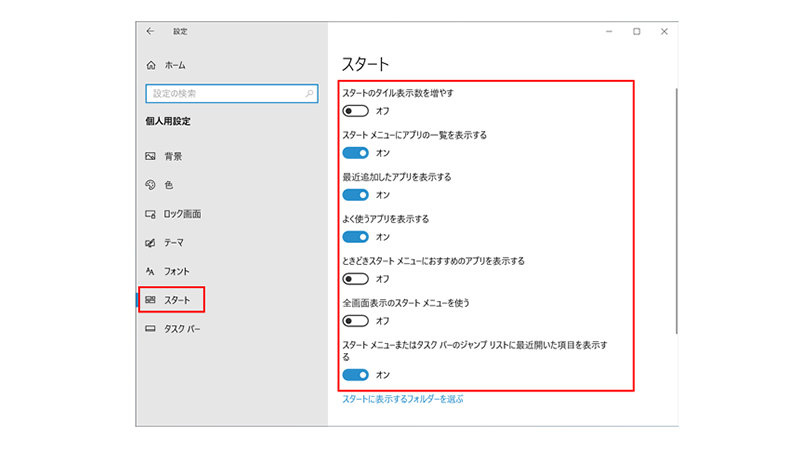Close the 設定 window
800x450 pixels.
664,32
